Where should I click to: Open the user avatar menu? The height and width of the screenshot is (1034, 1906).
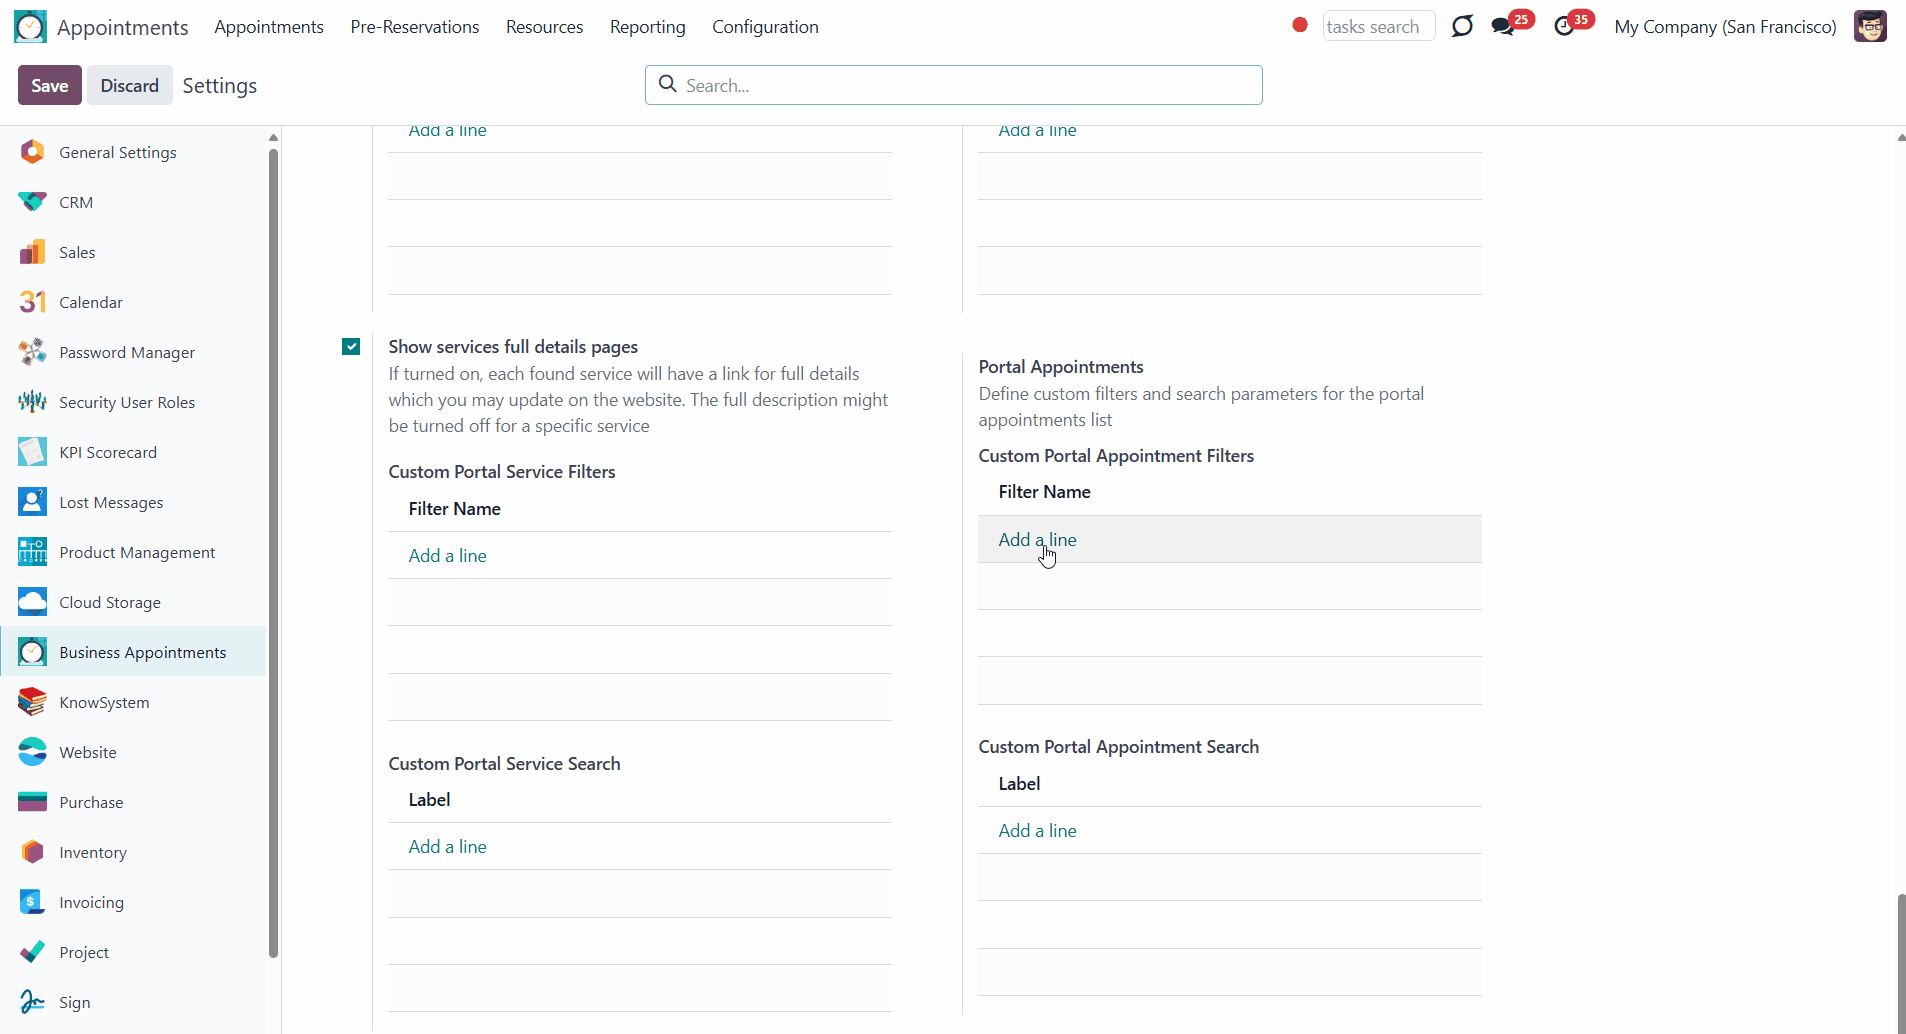coord(1870,27)
